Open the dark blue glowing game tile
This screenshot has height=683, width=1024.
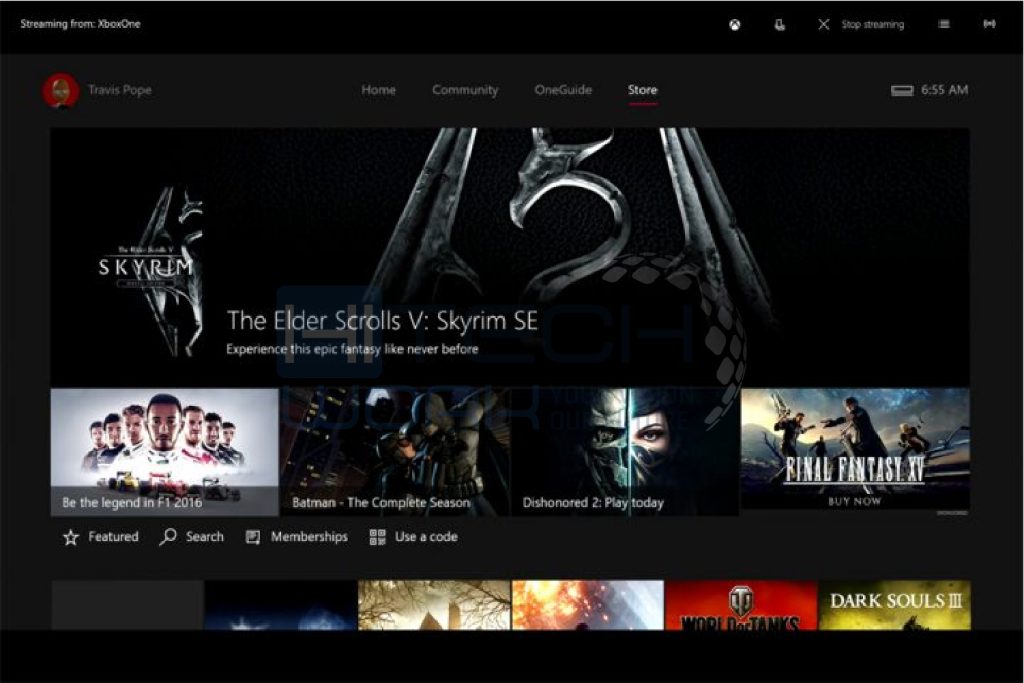coord(281,605)
